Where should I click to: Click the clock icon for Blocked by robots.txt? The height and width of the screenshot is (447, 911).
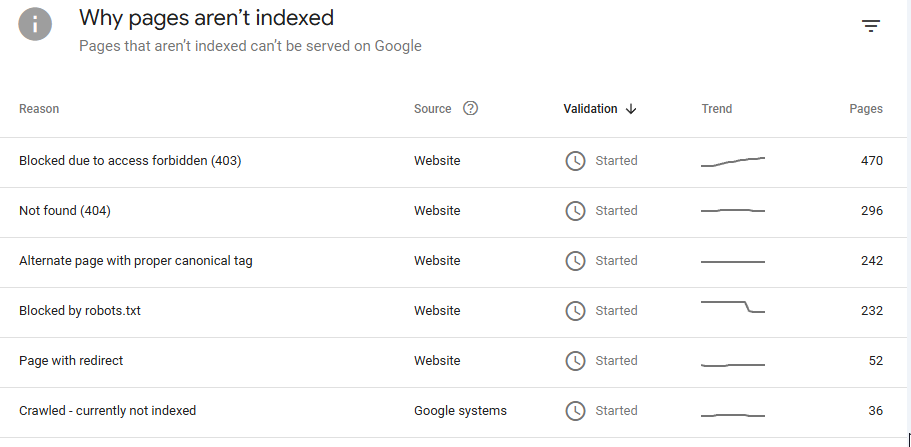575,311
